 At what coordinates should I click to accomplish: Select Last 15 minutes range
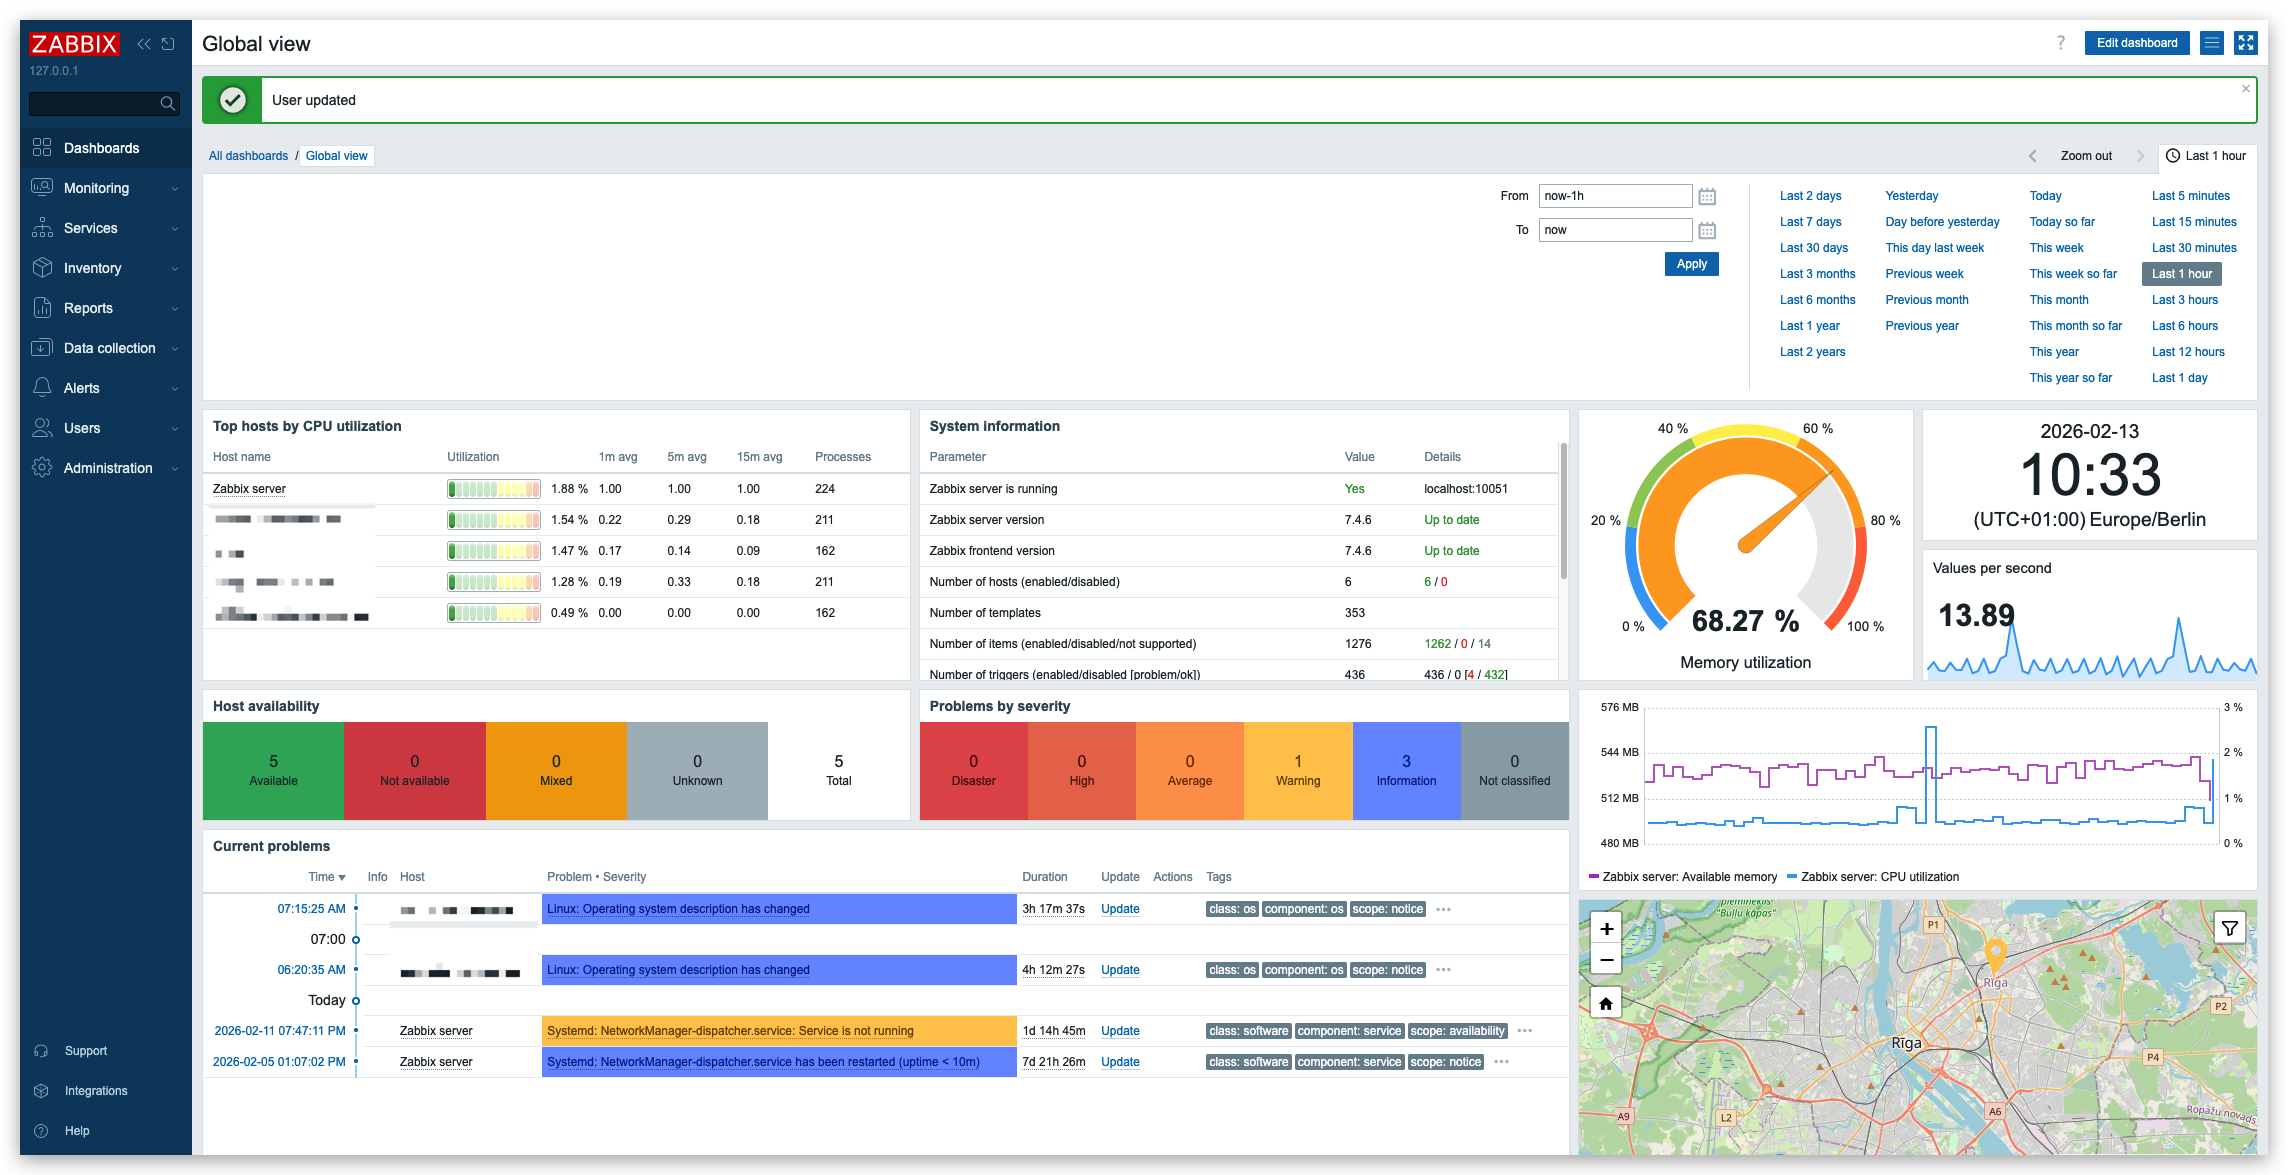[2194, 222]
